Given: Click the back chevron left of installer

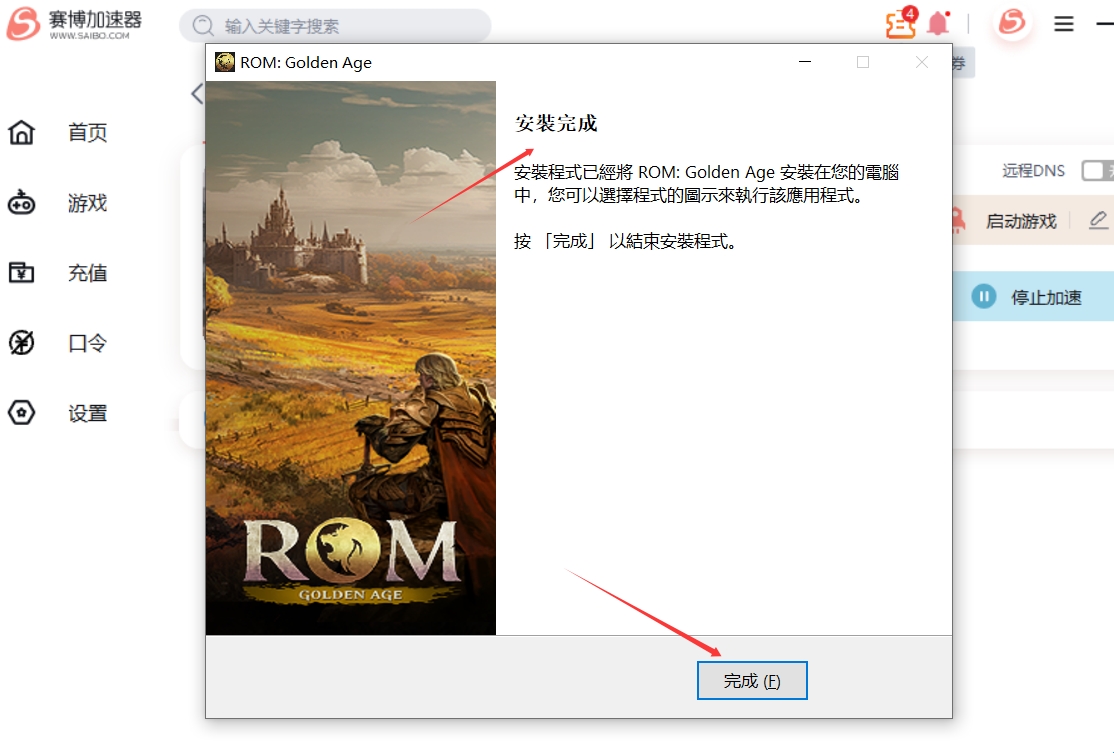Looking at the screenshot, I should tap(197, 94).
